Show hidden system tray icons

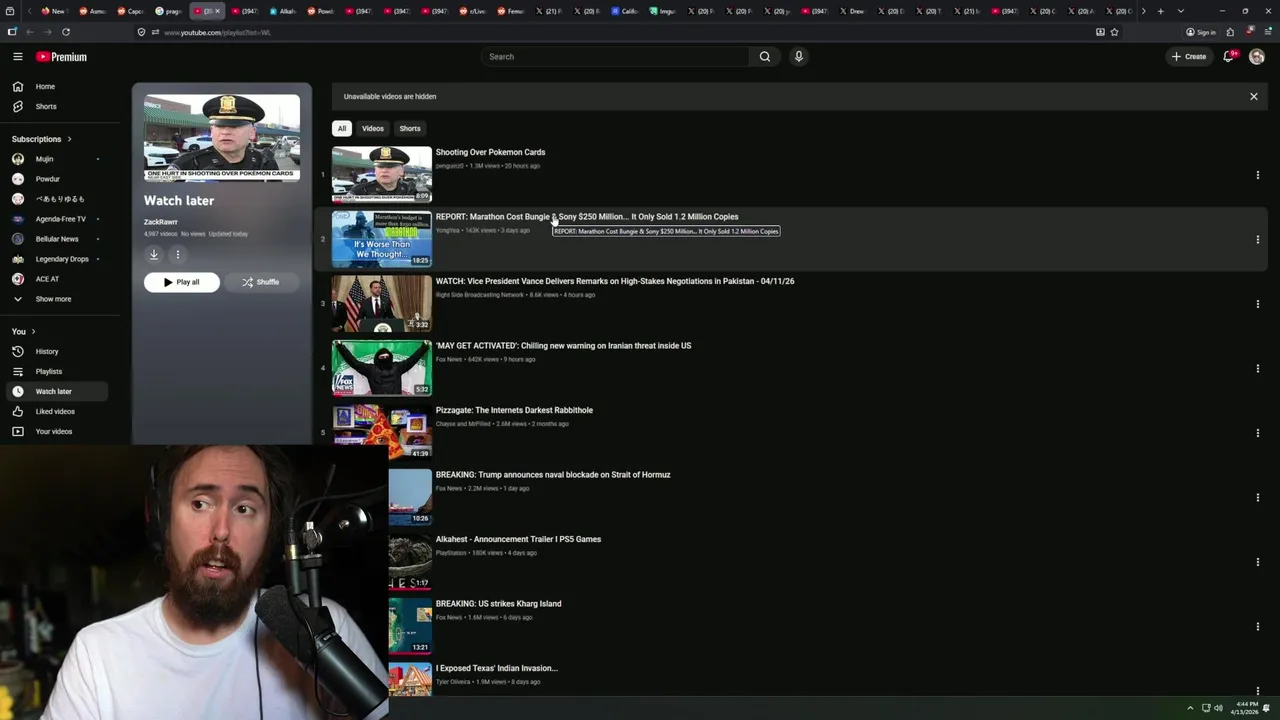click(x=1190, y=708)
